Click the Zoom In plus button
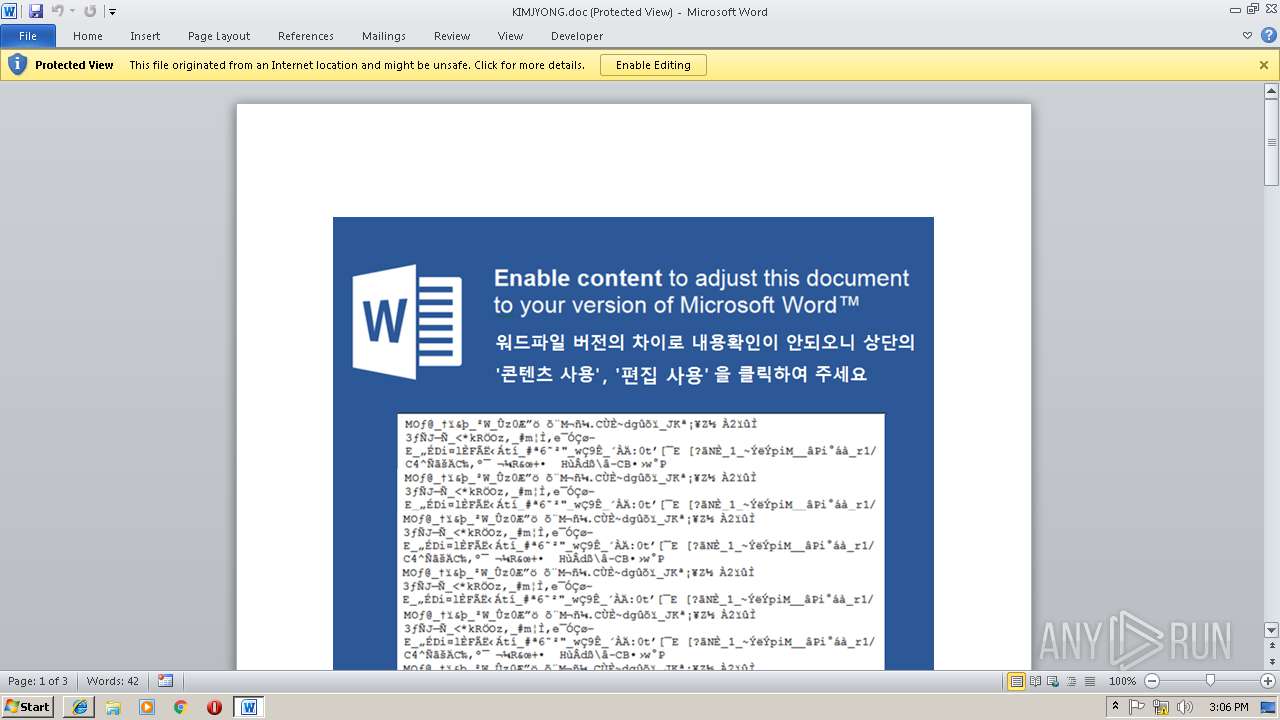This screenshot has width=1280, height=720. pyautogui.click(x=1268, y=681)
